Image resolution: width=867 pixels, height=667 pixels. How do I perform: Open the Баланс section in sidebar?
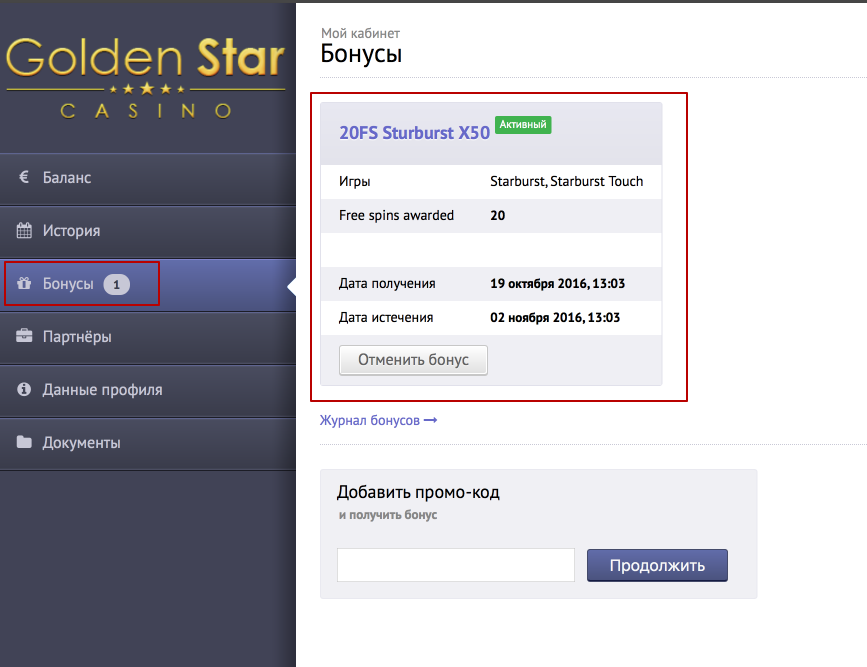67,178
